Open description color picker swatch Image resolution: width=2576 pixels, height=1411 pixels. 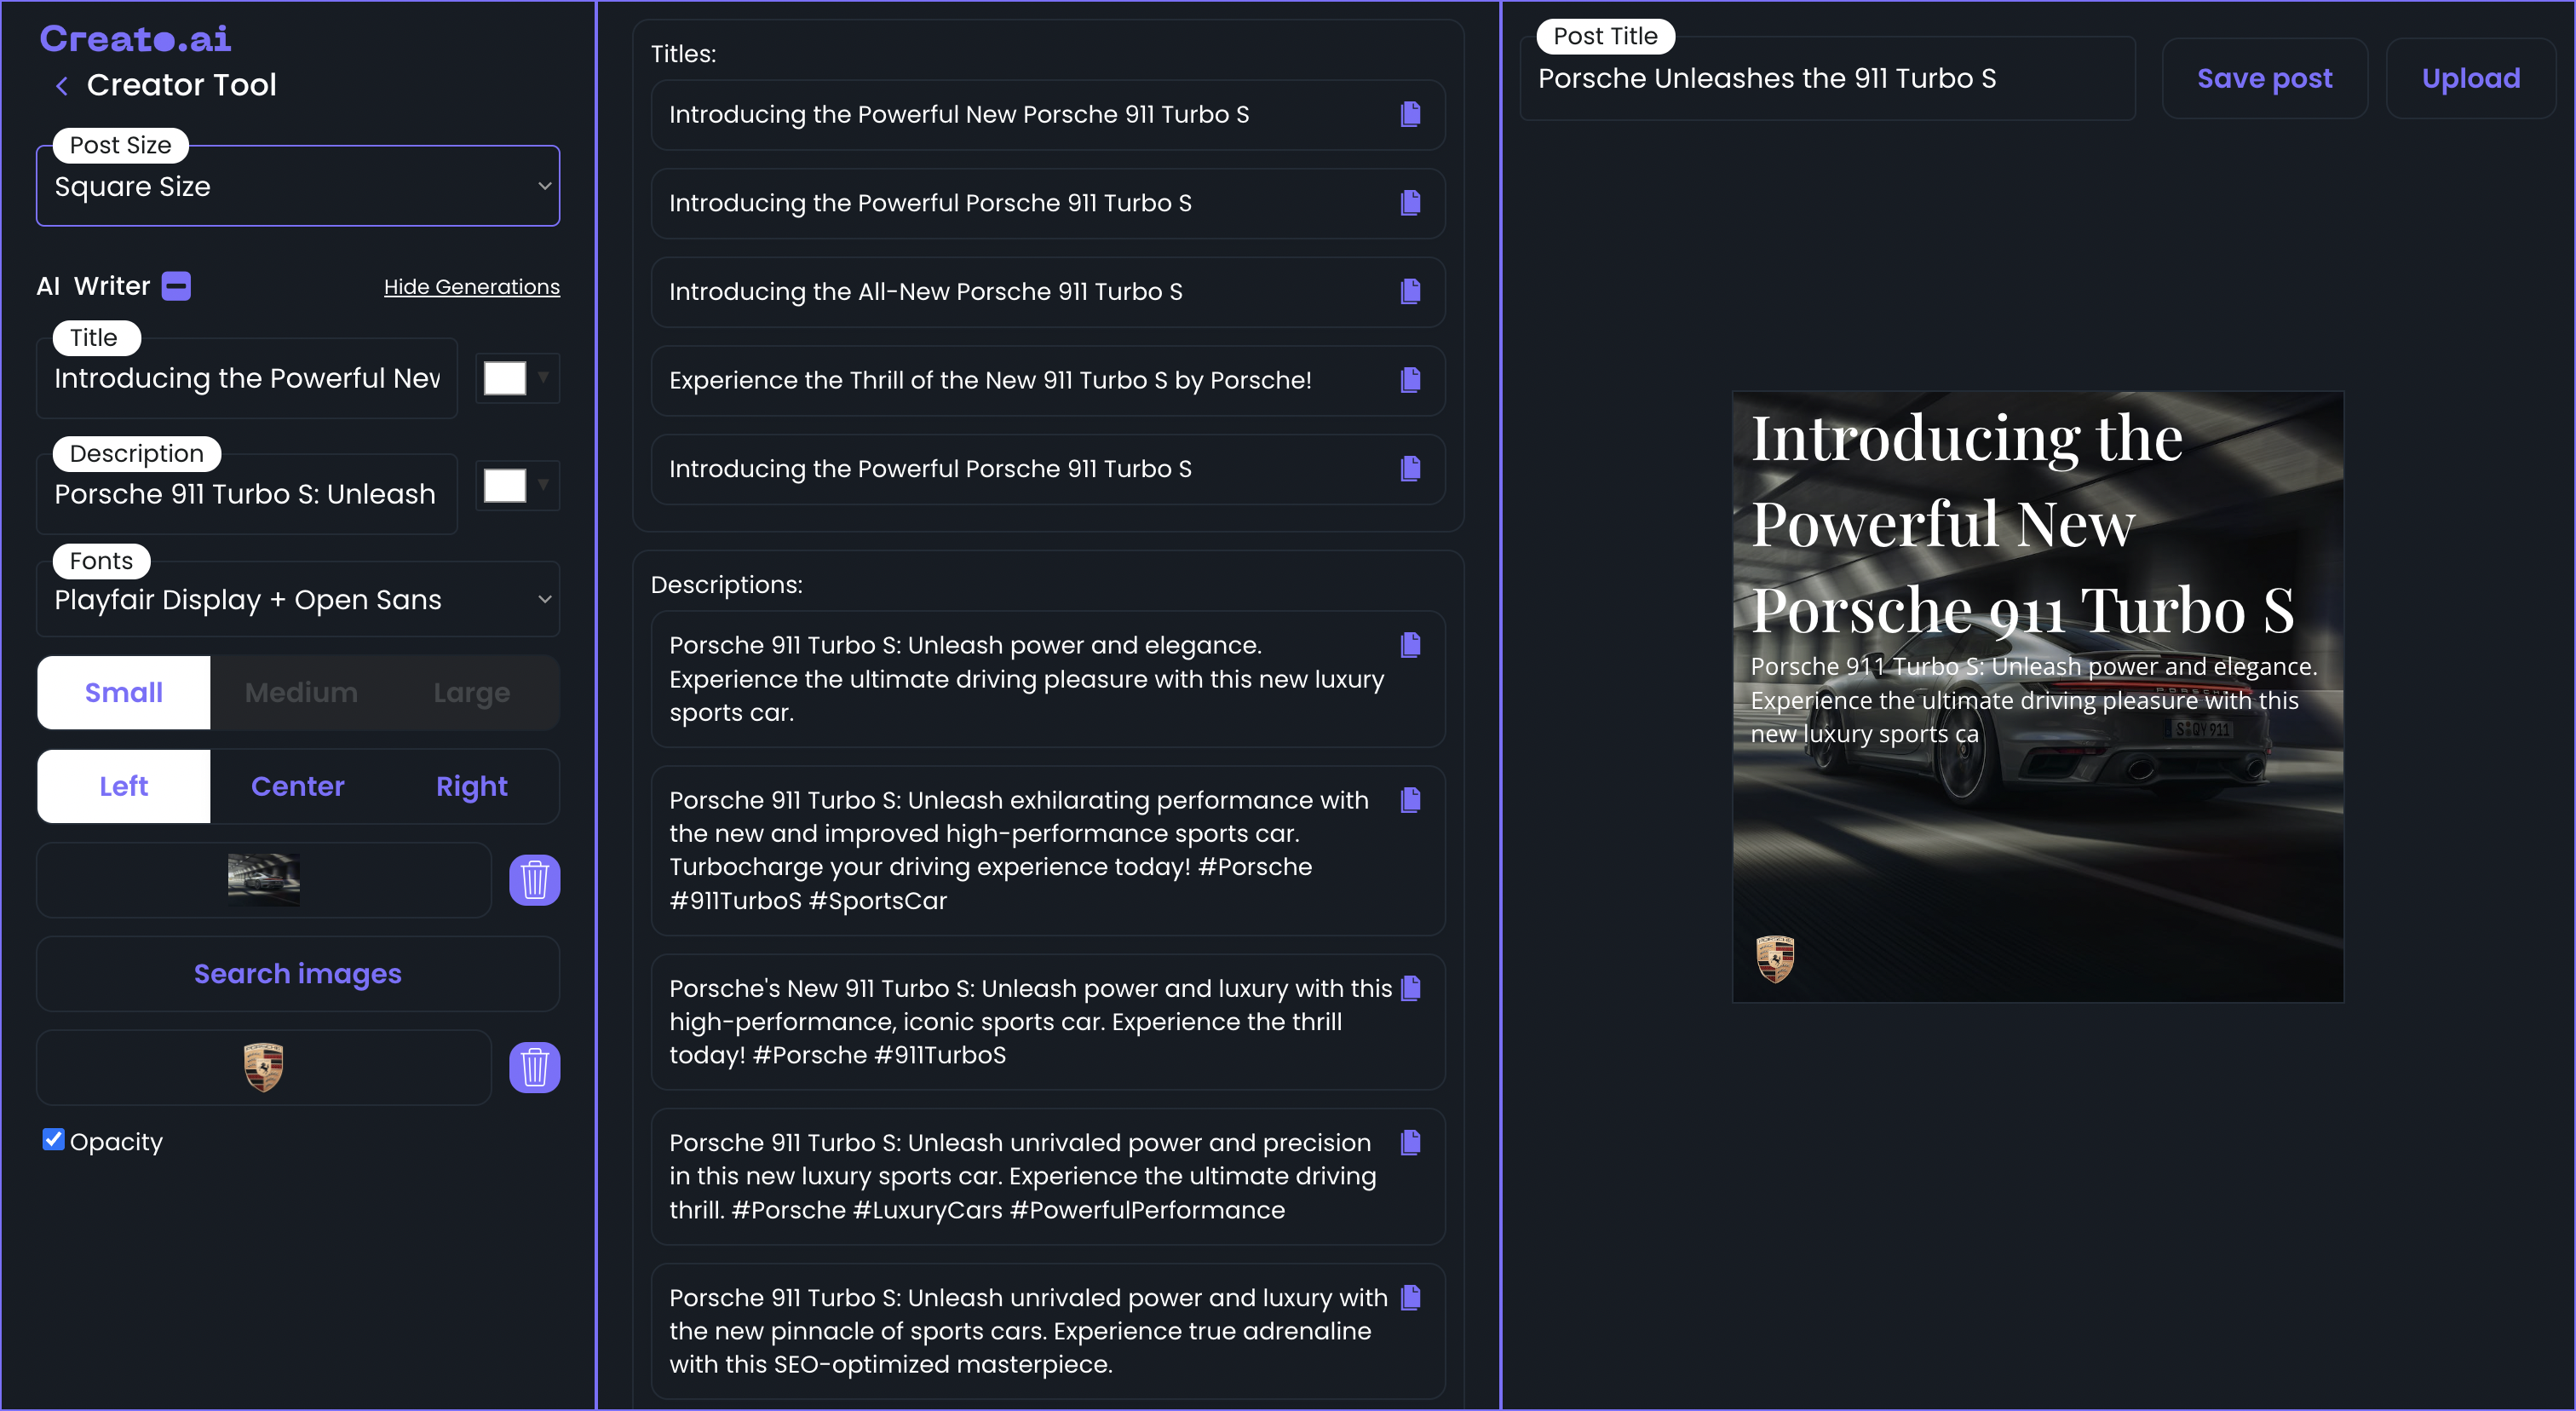pyautogui.click(x=505, y=486)
